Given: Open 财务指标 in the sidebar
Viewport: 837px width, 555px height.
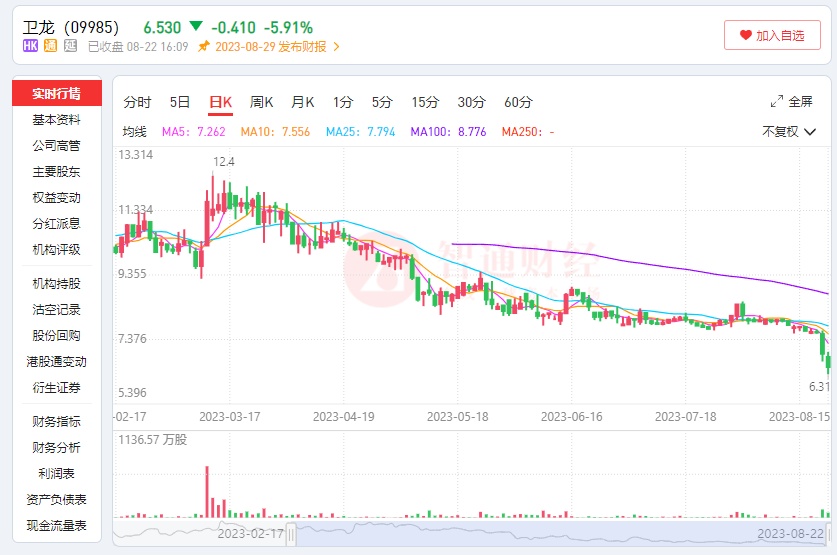Looking at the screenshot, I should pos(57,422).
